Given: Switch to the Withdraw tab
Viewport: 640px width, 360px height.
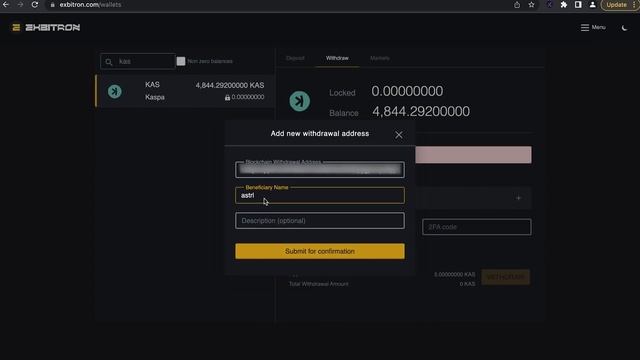Looking at the screenshot, I should pos(337,58).
